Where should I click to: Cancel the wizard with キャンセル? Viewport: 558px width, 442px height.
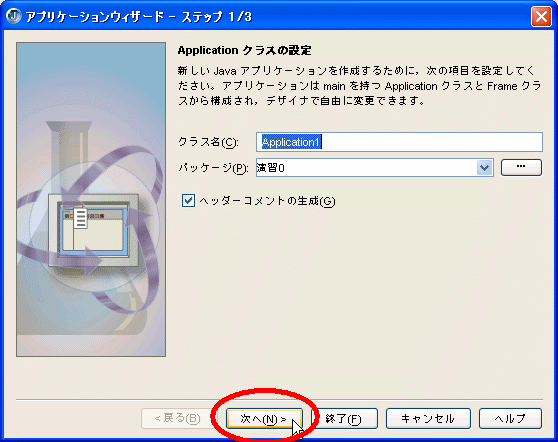pos(428,419)
